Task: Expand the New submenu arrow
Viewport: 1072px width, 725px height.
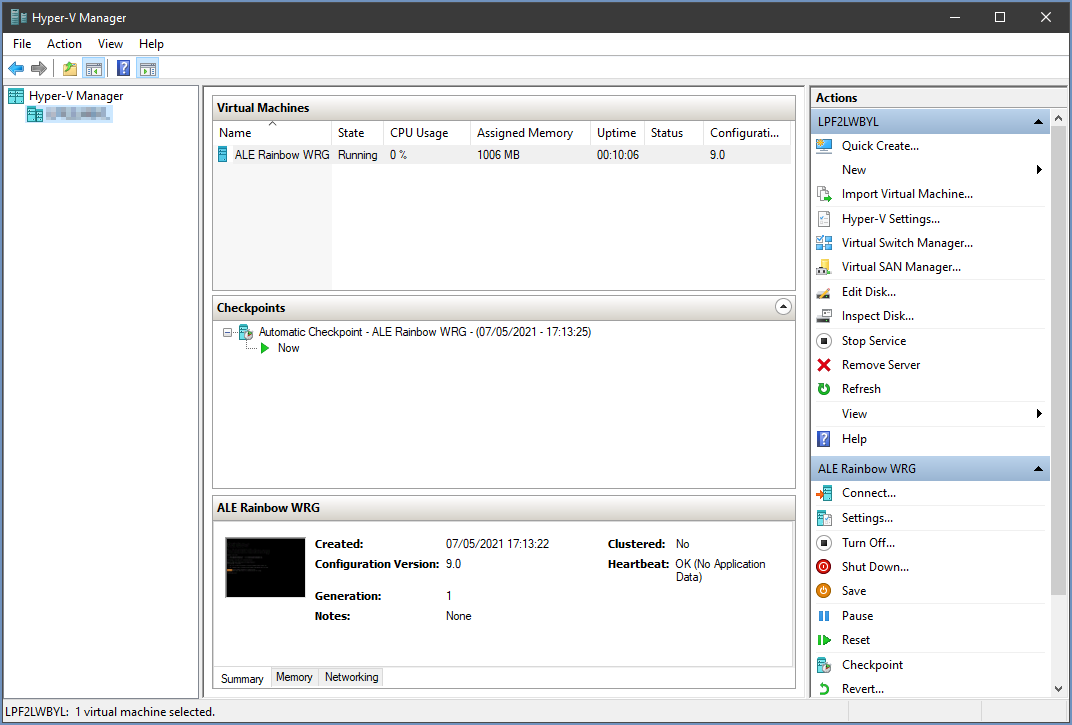Action: 1038,170
